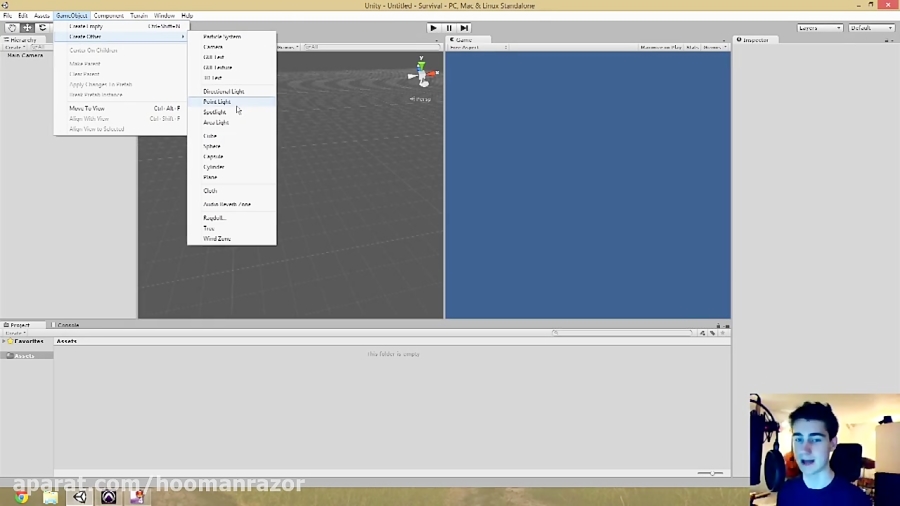
Task: Click the Project search field
Action: click(623, 333)
